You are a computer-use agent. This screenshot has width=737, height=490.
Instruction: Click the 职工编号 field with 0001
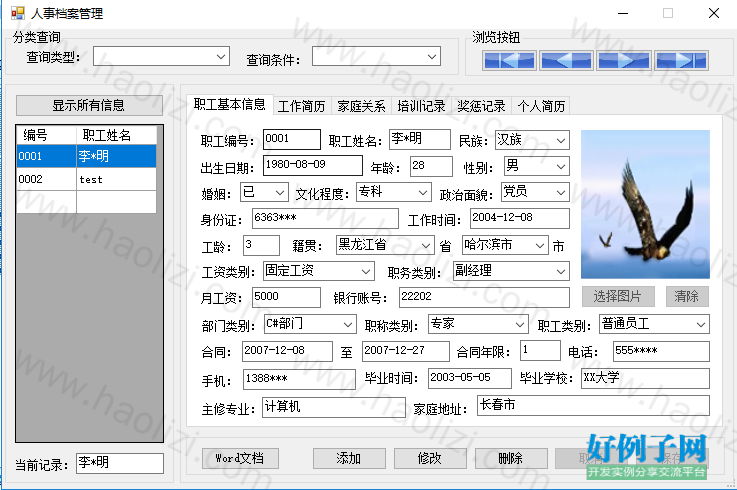pyautogui.click(x=292, y=139)
